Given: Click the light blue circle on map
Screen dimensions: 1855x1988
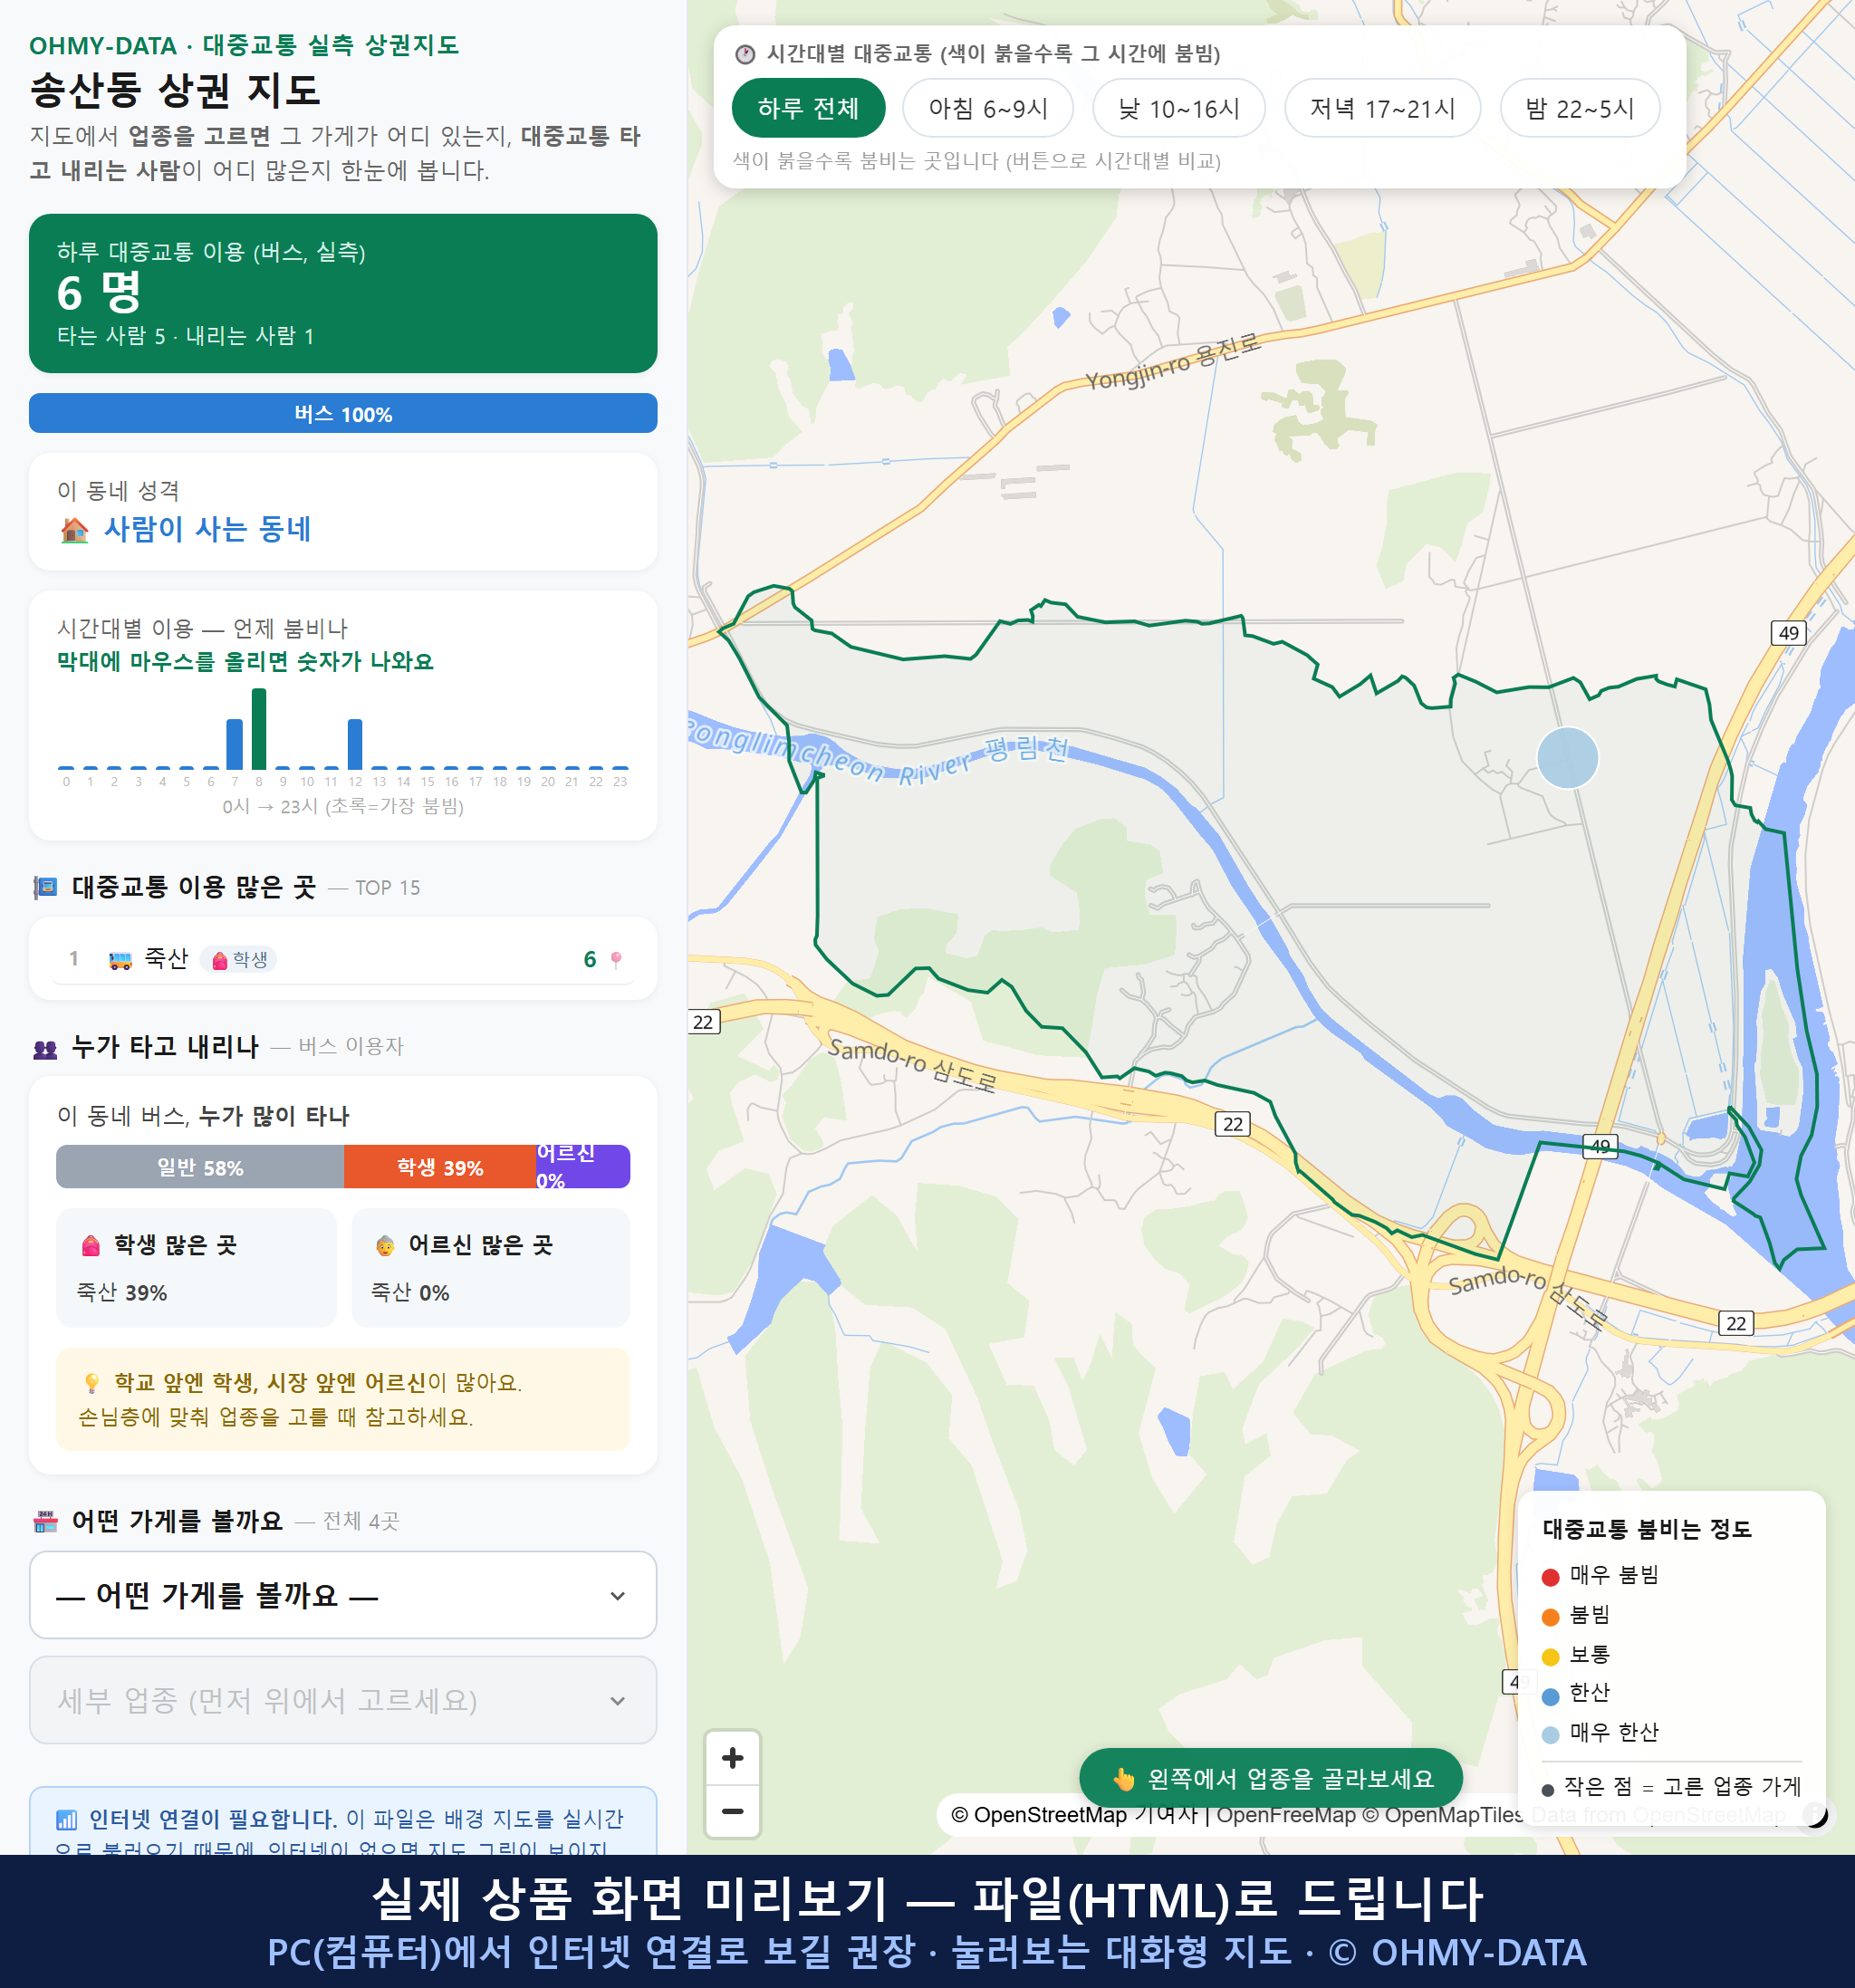Looking at the screenshot, I should pyautogui.click(x=1567, y=758).
